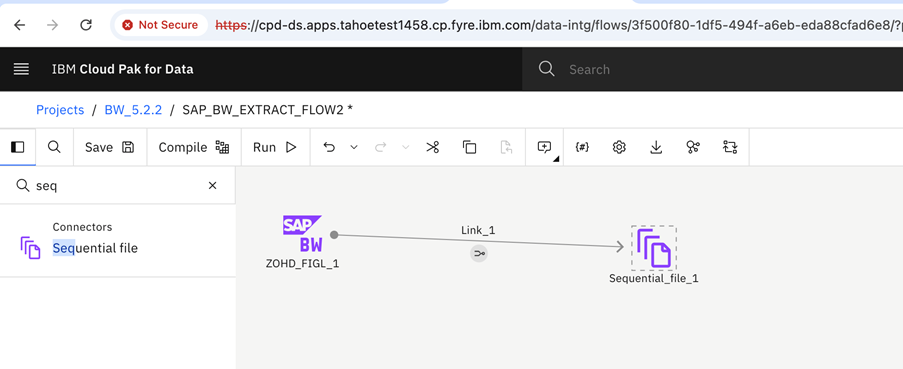Copy the selected node
This screenshot has width=903, height=369.
[x=469, y=147]
